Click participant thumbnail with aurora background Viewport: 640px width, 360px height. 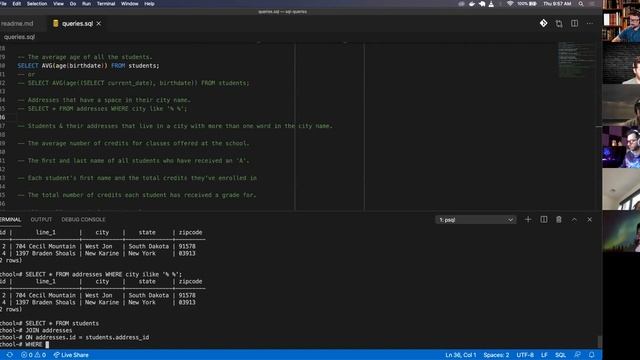point(621,231)
